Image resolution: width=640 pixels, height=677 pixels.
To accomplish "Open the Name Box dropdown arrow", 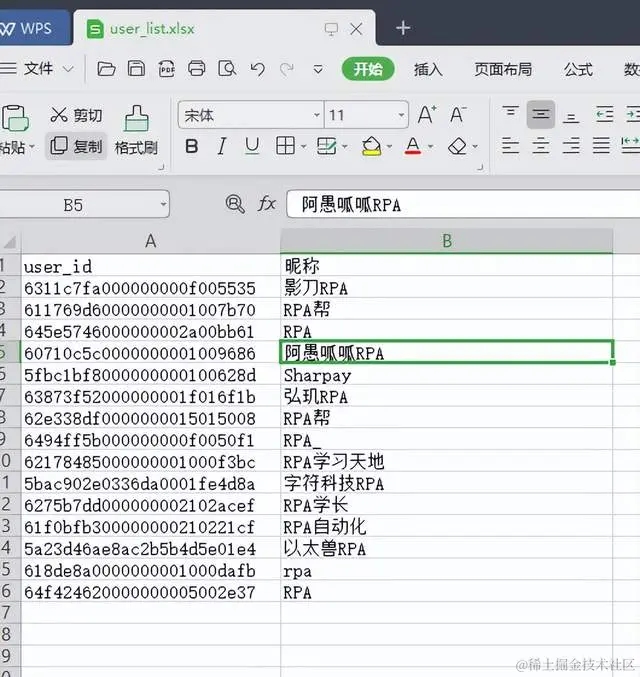I will coord(164,204).
